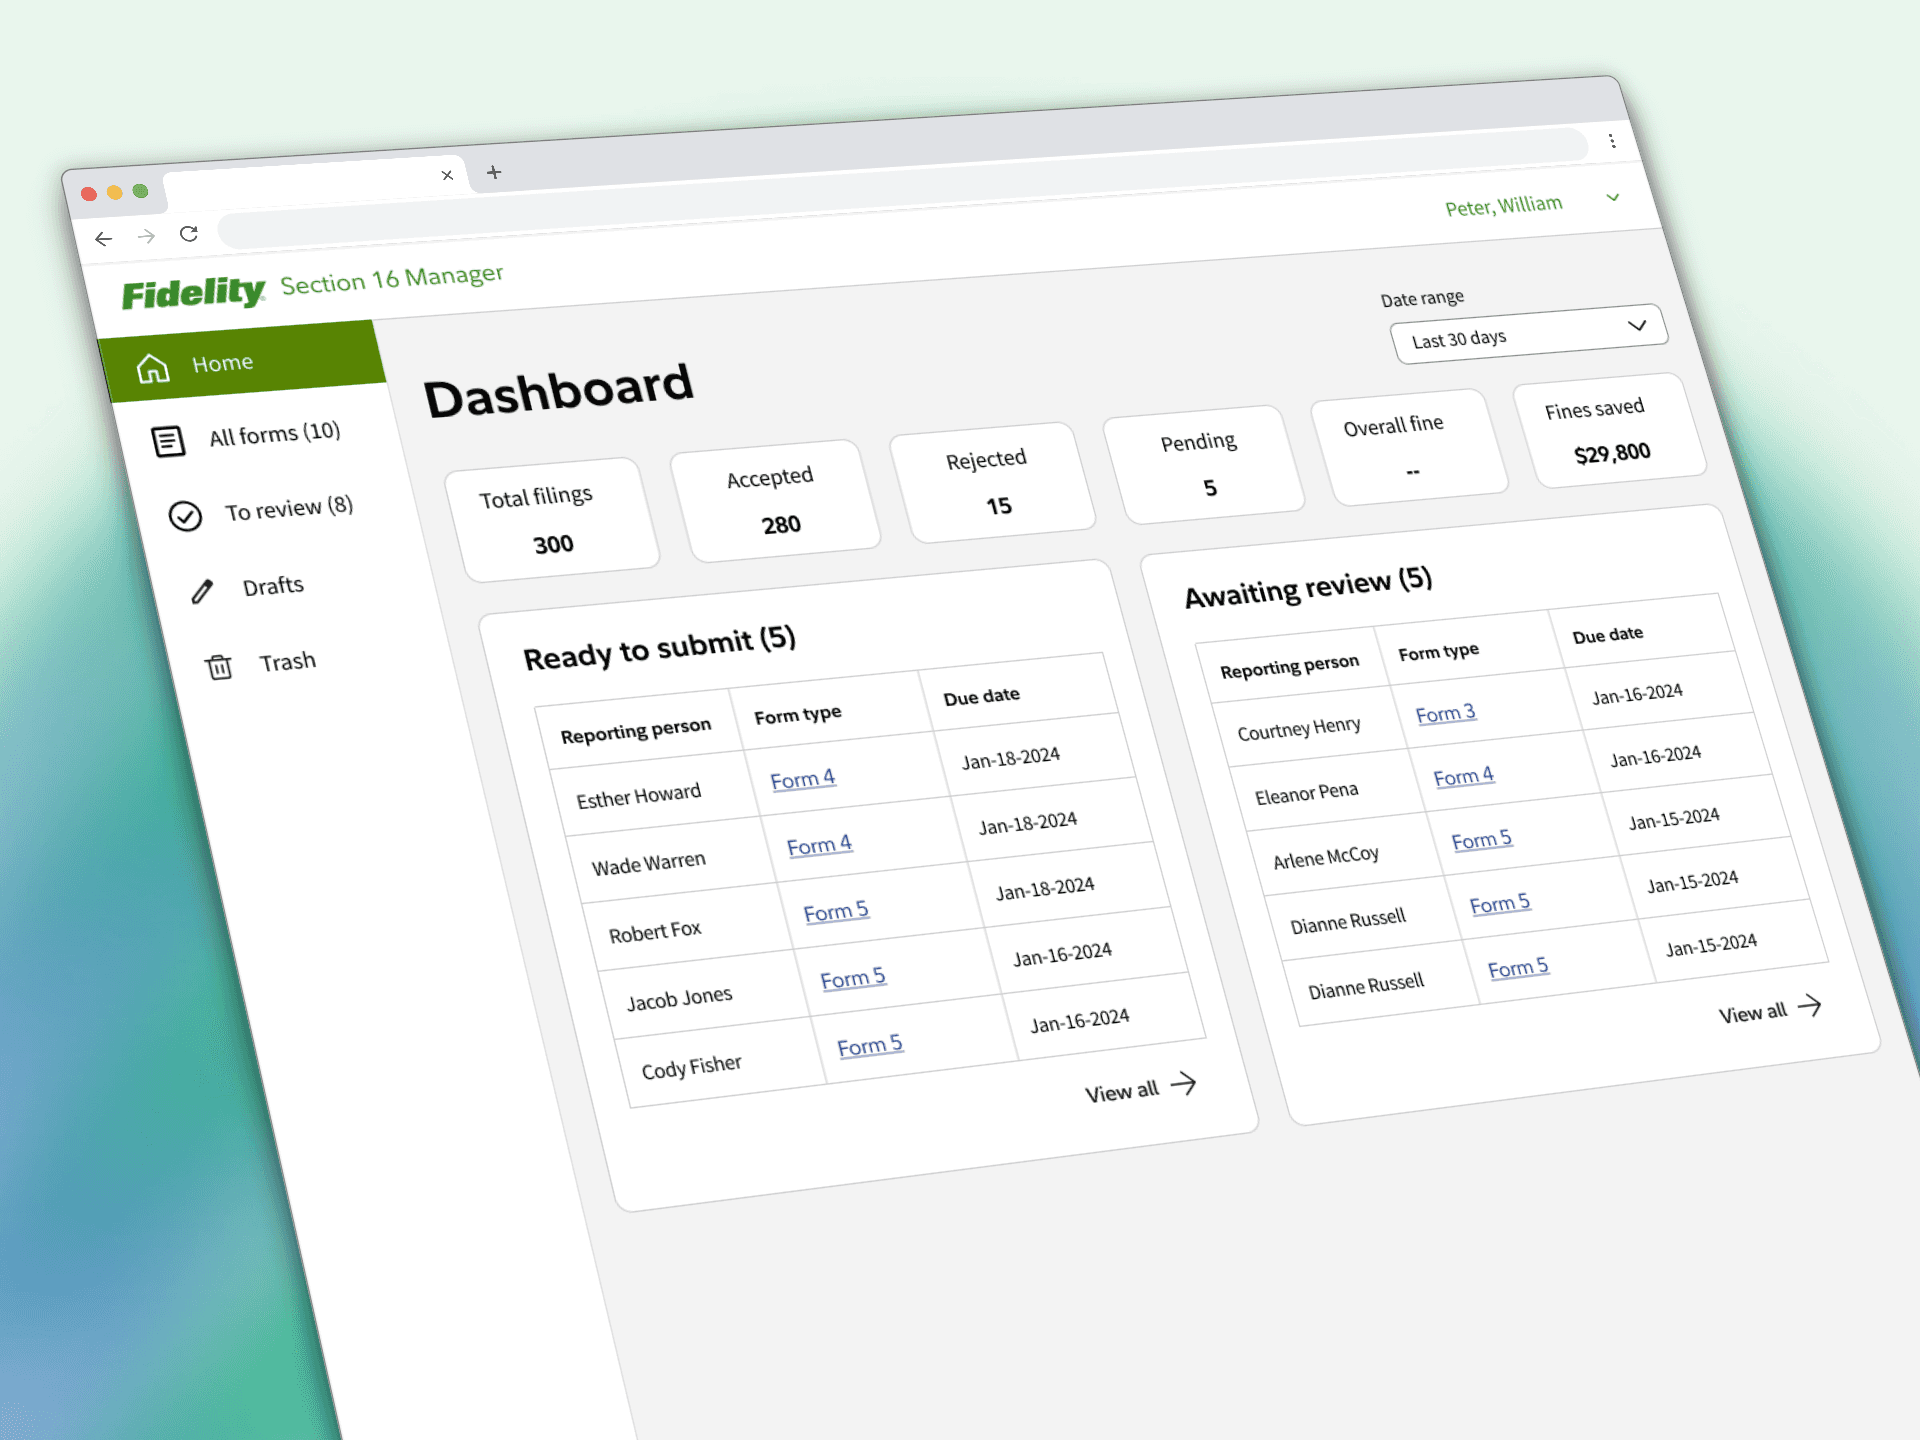Open Esther Howard's Form 4 link
This screenshot has height=1440, width=1920.
click(x=802, y=780)
